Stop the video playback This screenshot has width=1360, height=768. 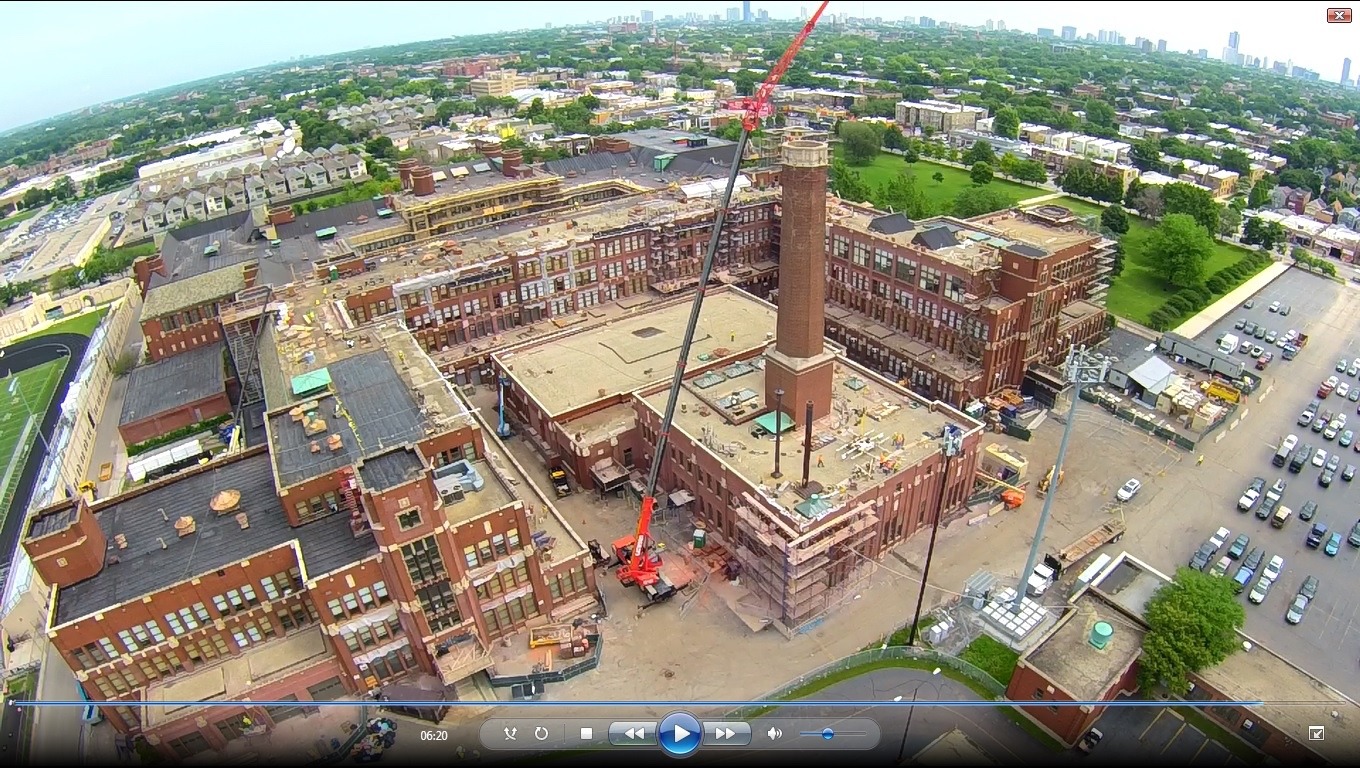pos(586,734)
